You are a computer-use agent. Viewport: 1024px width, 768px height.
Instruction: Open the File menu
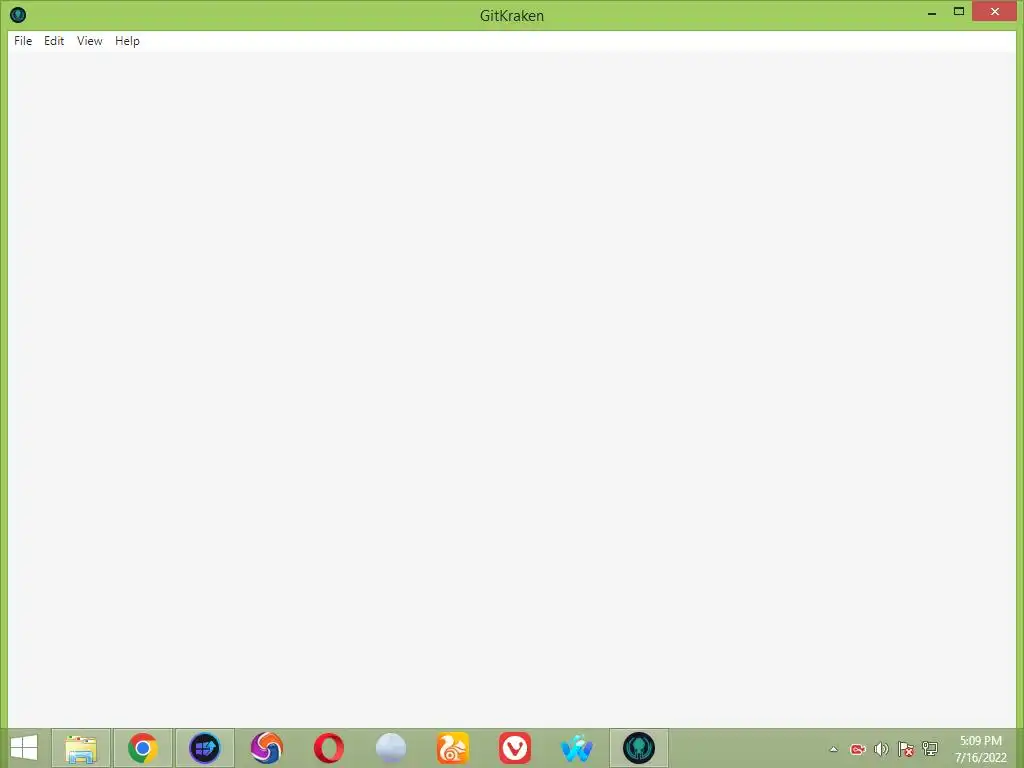[x=23, y=40]
